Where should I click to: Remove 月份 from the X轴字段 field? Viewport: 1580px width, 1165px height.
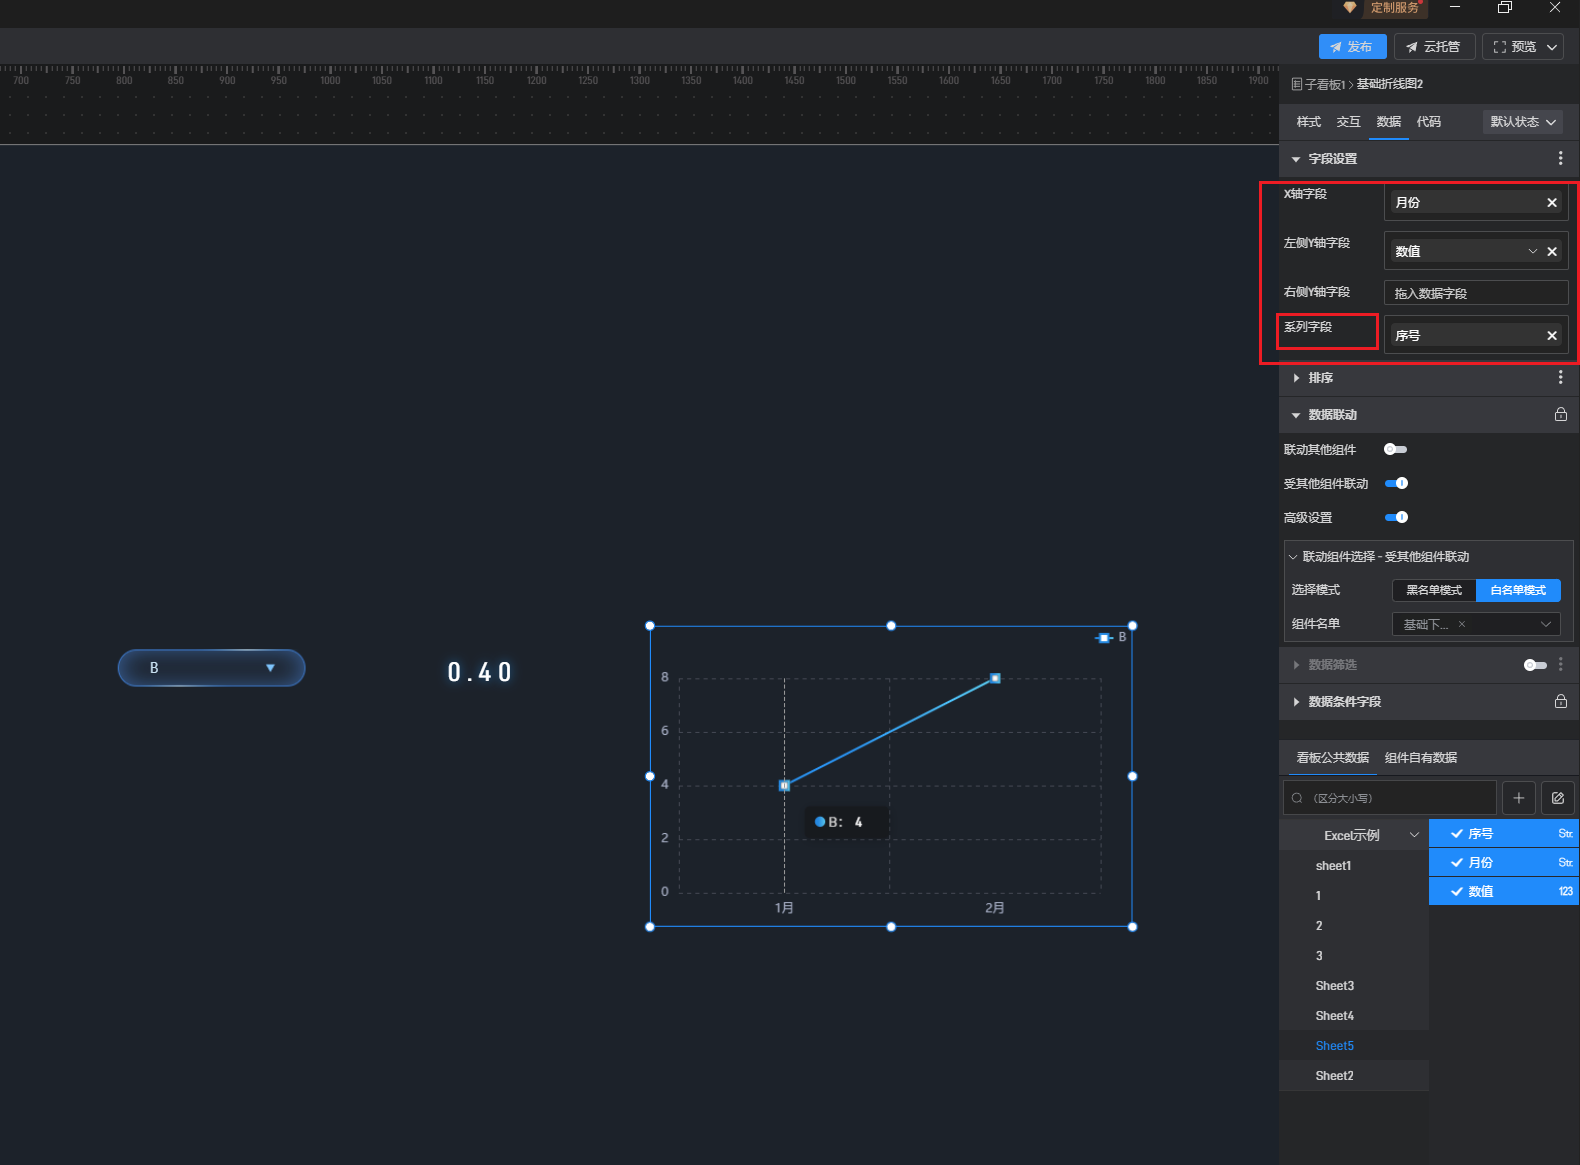1552,203
